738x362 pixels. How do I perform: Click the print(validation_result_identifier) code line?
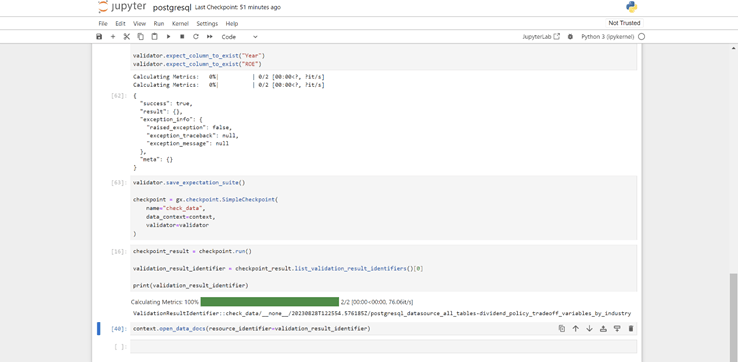[191, 285]
